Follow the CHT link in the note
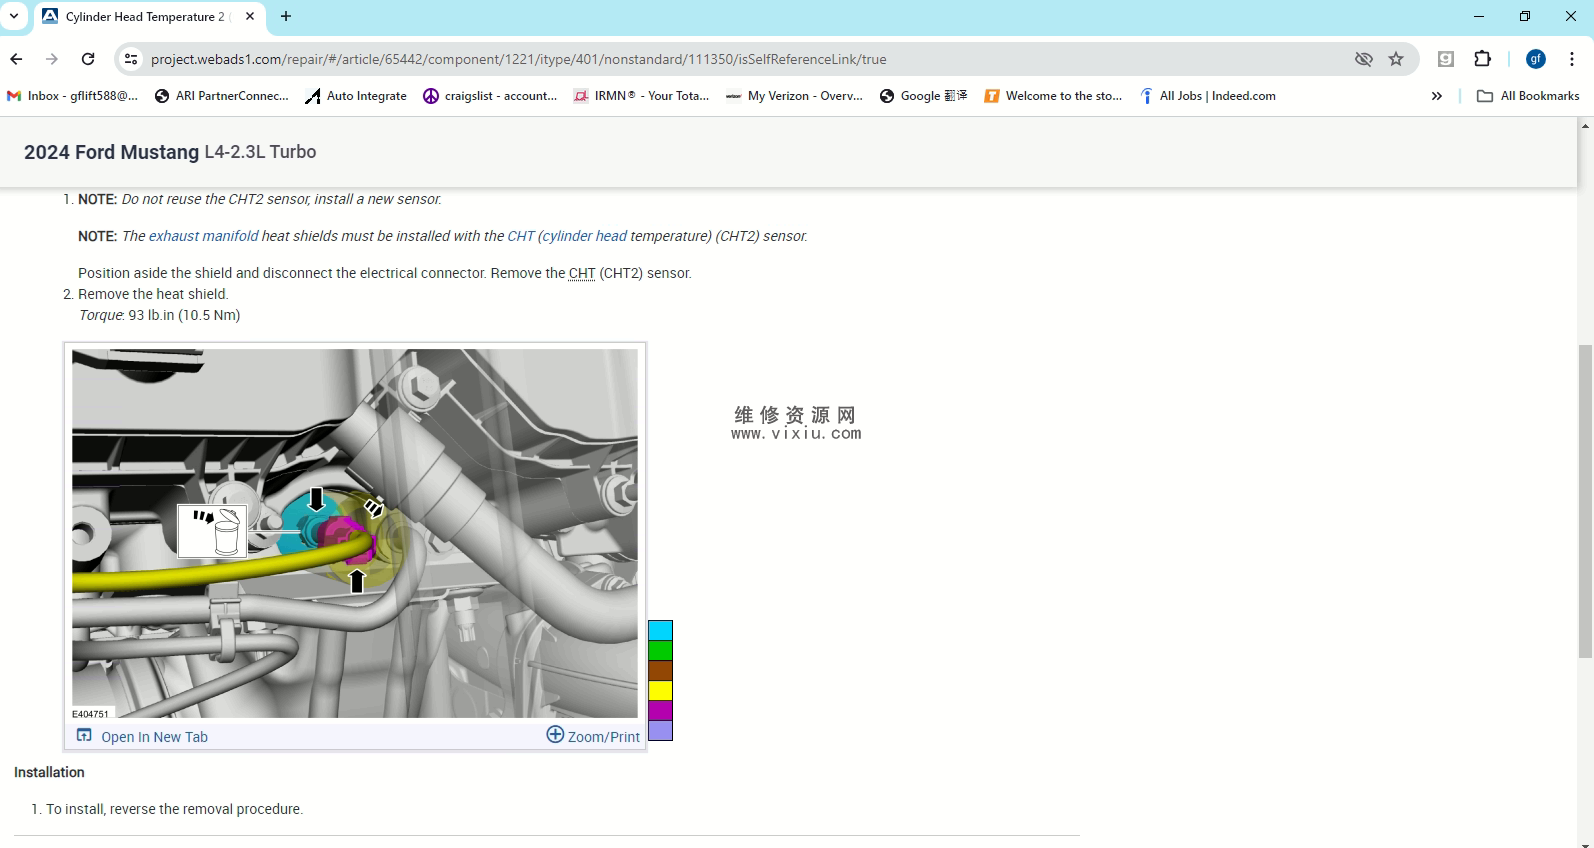1594x848 pixels. (521, 236)
